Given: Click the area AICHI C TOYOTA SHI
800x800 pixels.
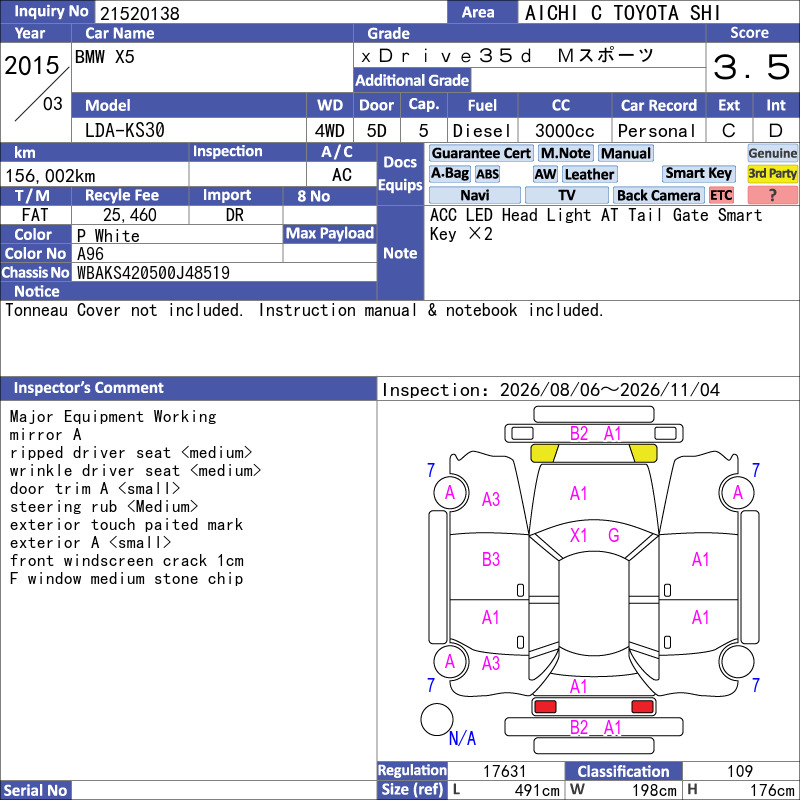Looking at the screenshot, I should [x=622, y=13].
